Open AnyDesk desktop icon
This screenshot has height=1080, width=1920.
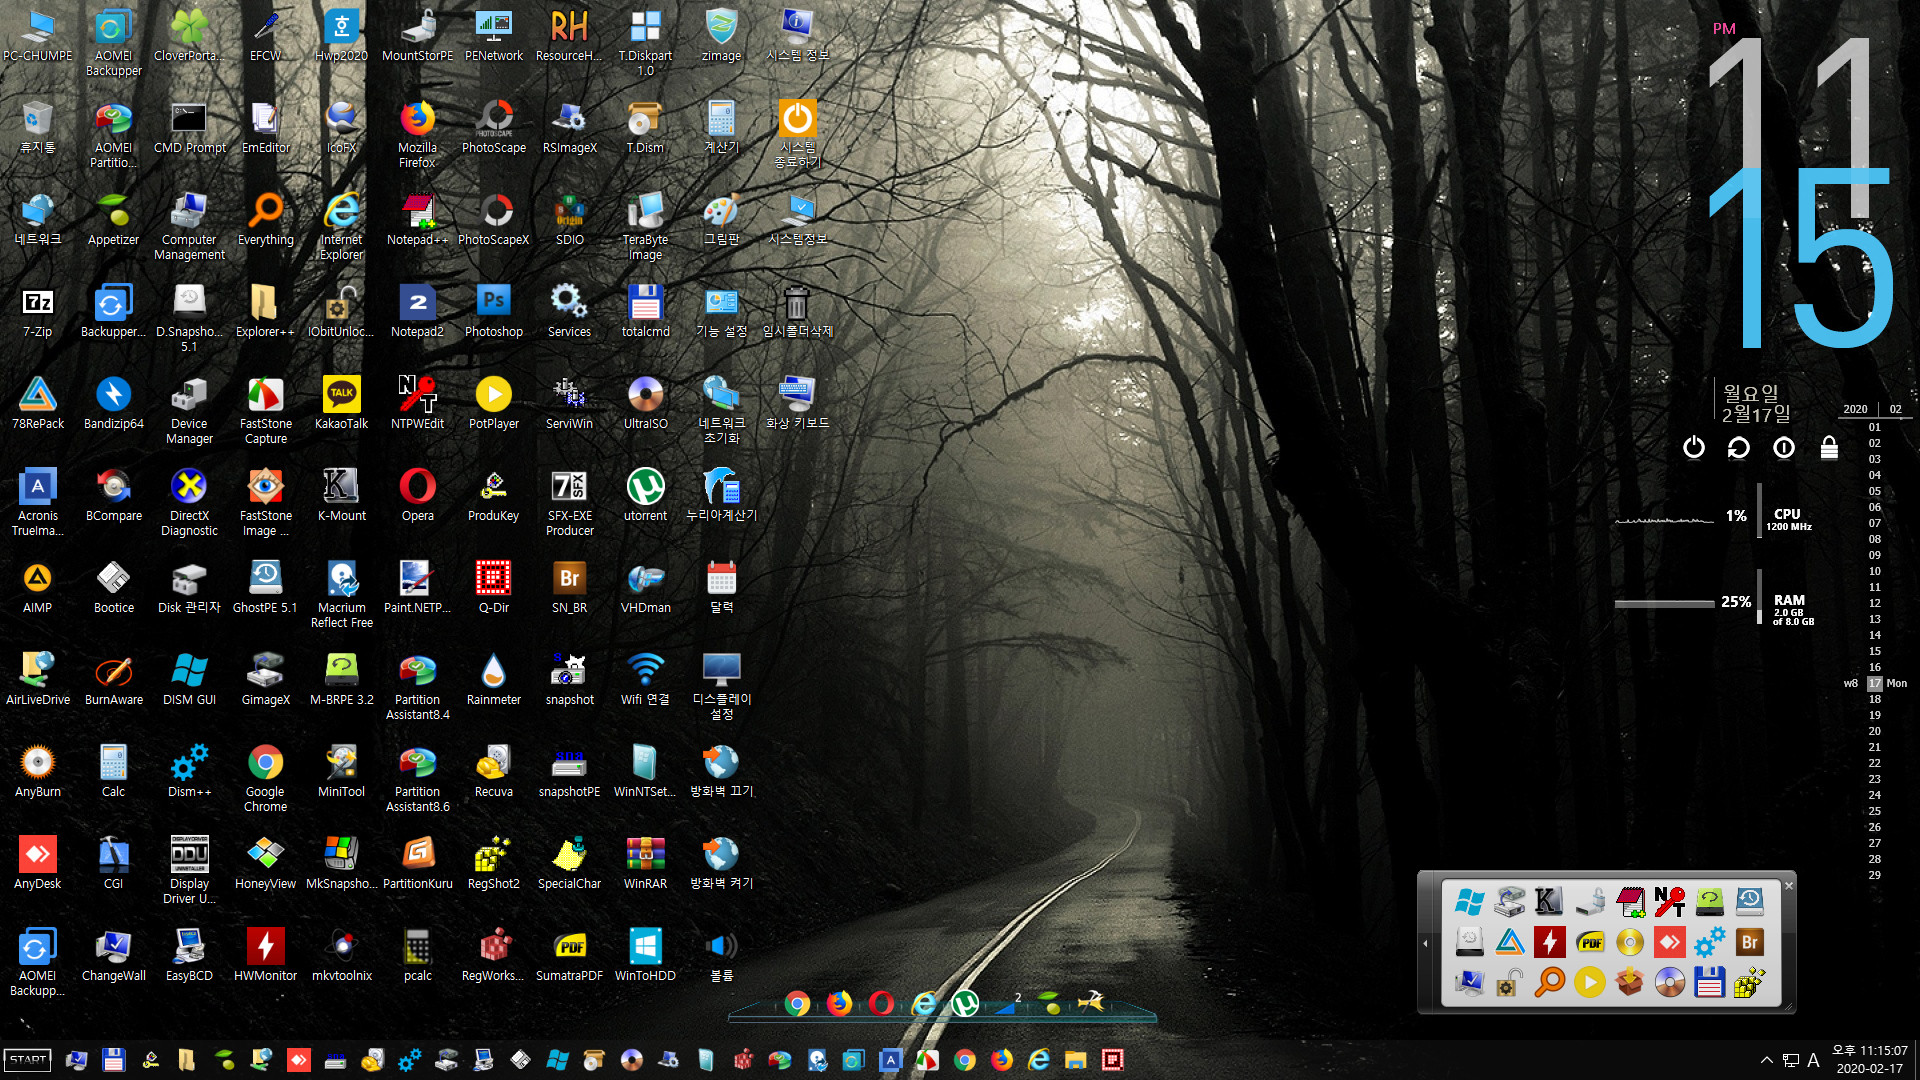(37, 863)
